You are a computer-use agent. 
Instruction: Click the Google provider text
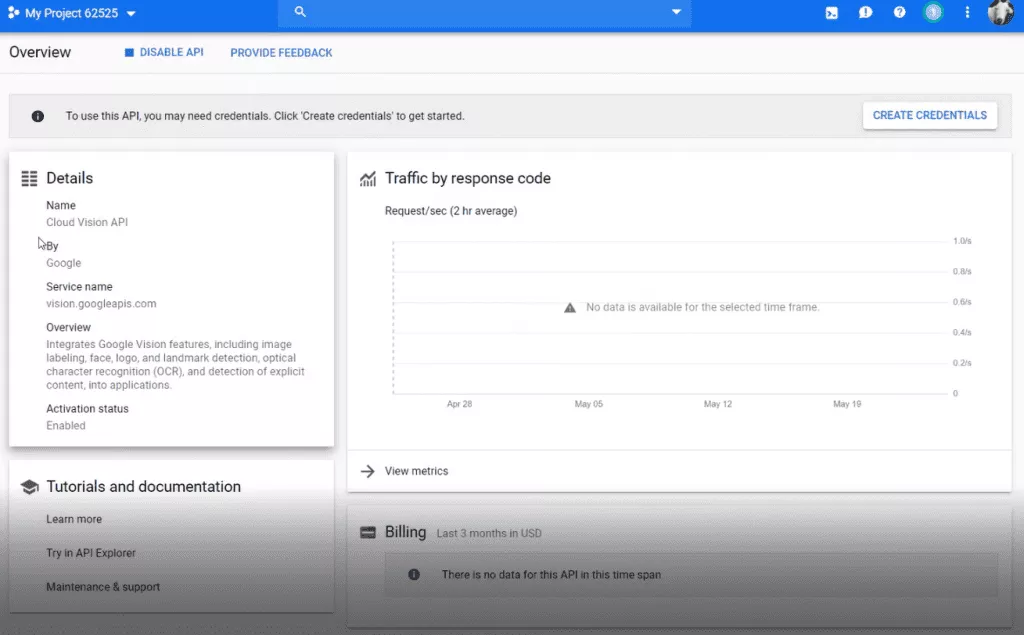tap(63, 263)
